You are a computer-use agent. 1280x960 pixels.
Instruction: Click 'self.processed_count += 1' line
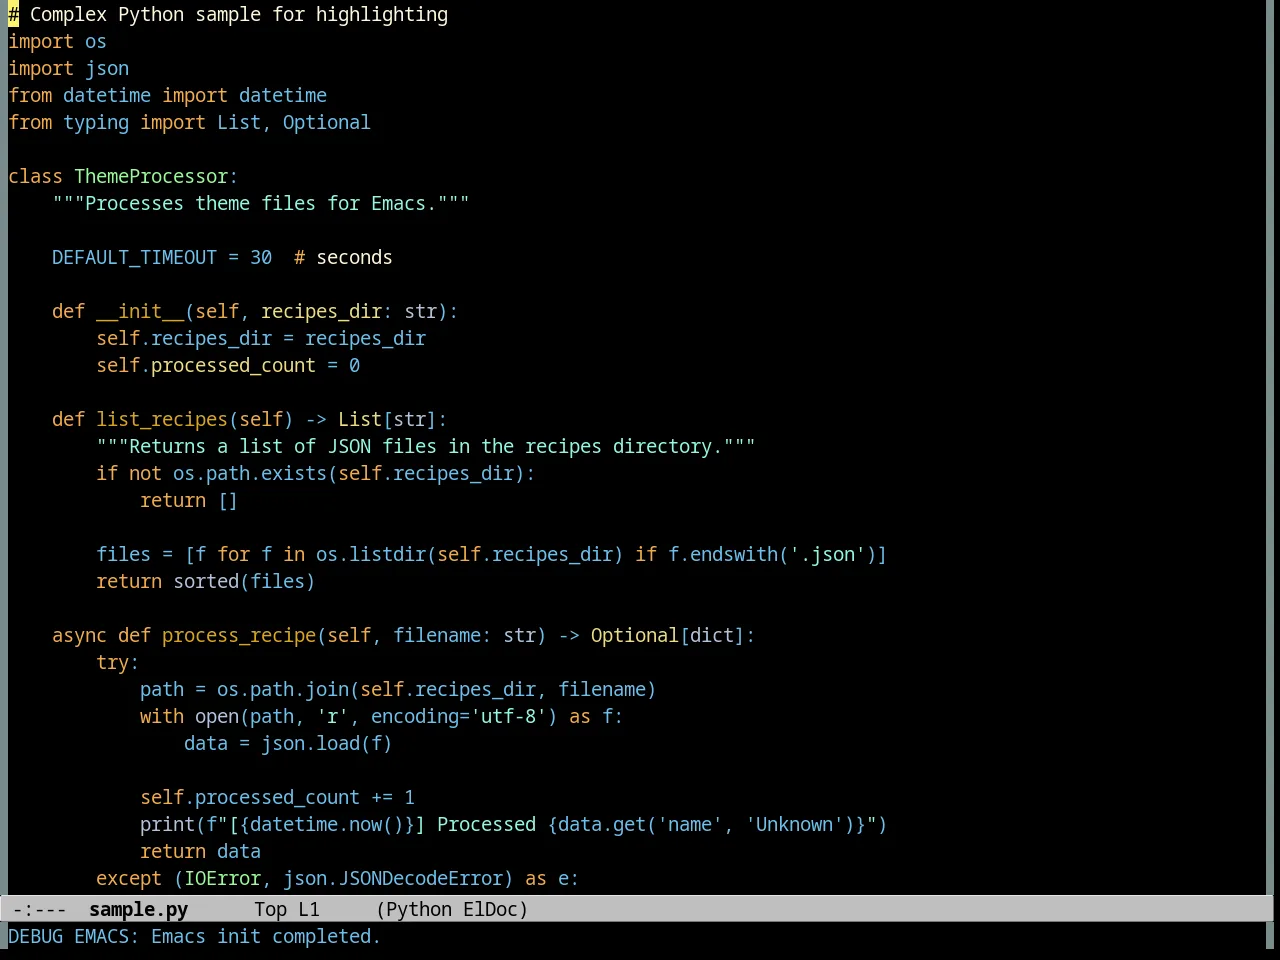click(x=277, y=797)
